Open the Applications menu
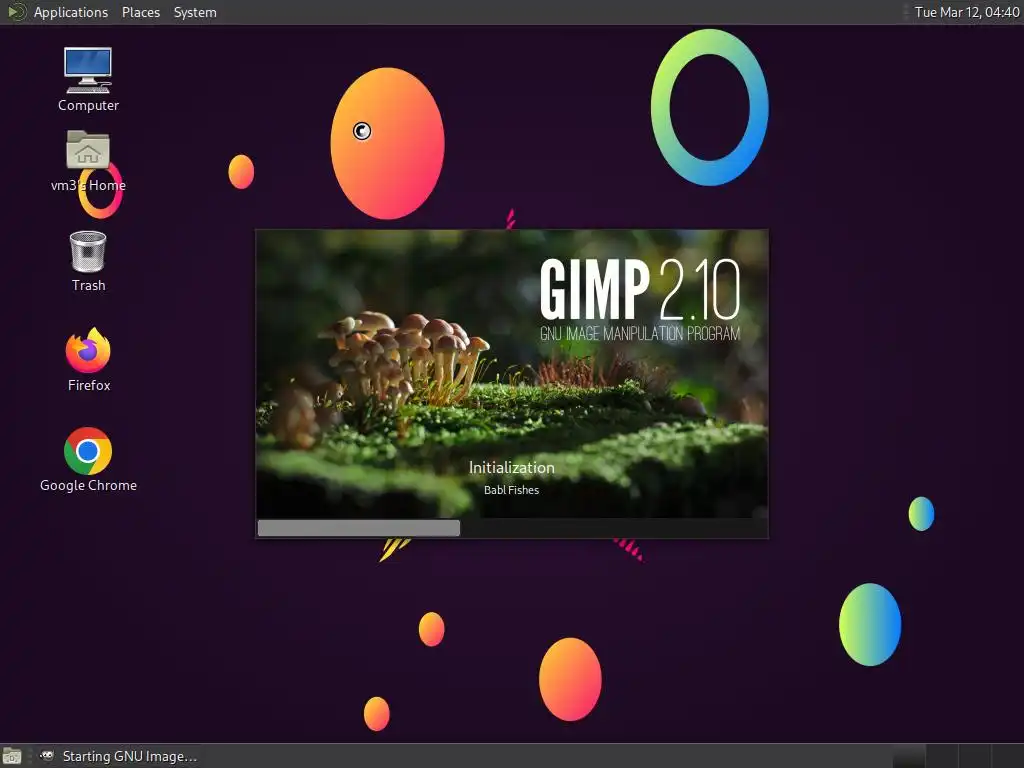 pos(71,12)
